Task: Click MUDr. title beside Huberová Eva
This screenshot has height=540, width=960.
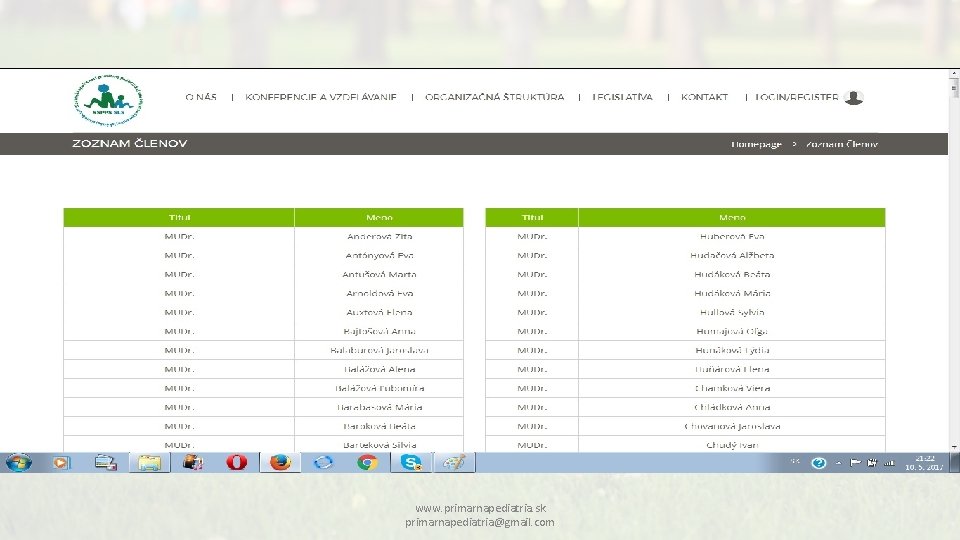Action: tap(532, 236)
